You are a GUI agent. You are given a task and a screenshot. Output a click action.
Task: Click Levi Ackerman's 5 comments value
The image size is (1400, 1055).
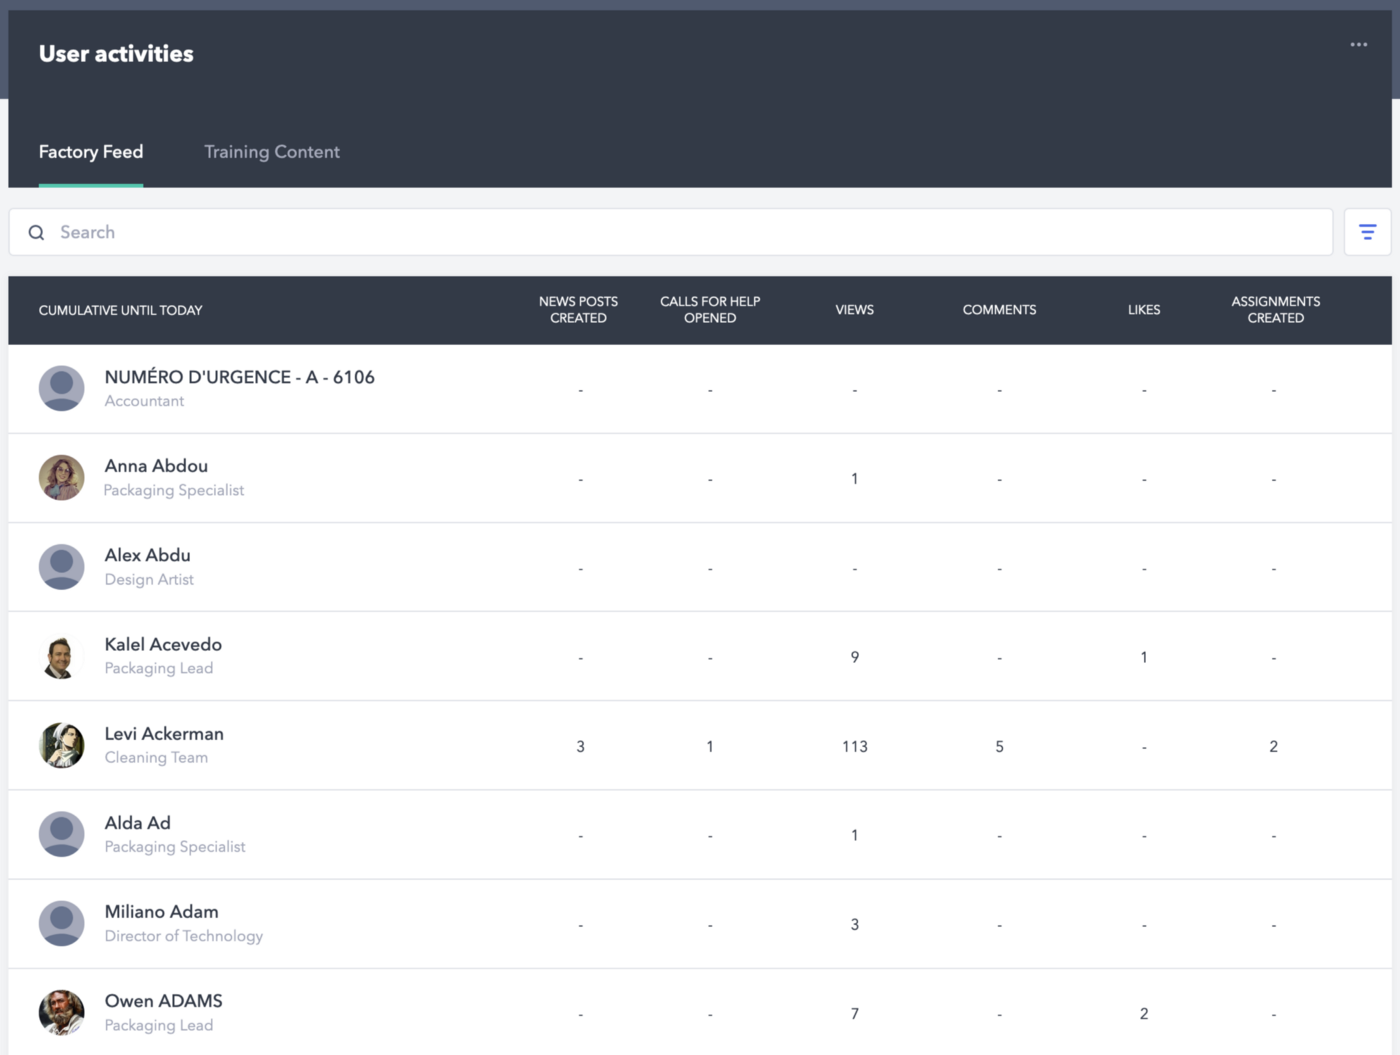click(999, 747)
